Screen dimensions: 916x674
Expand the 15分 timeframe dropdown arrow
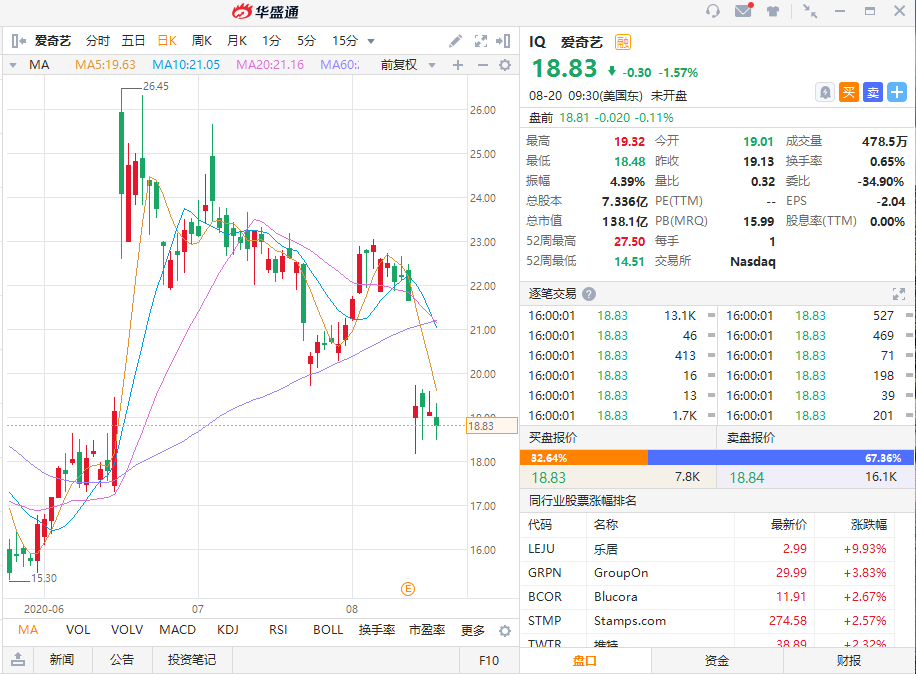coord(371,41)
